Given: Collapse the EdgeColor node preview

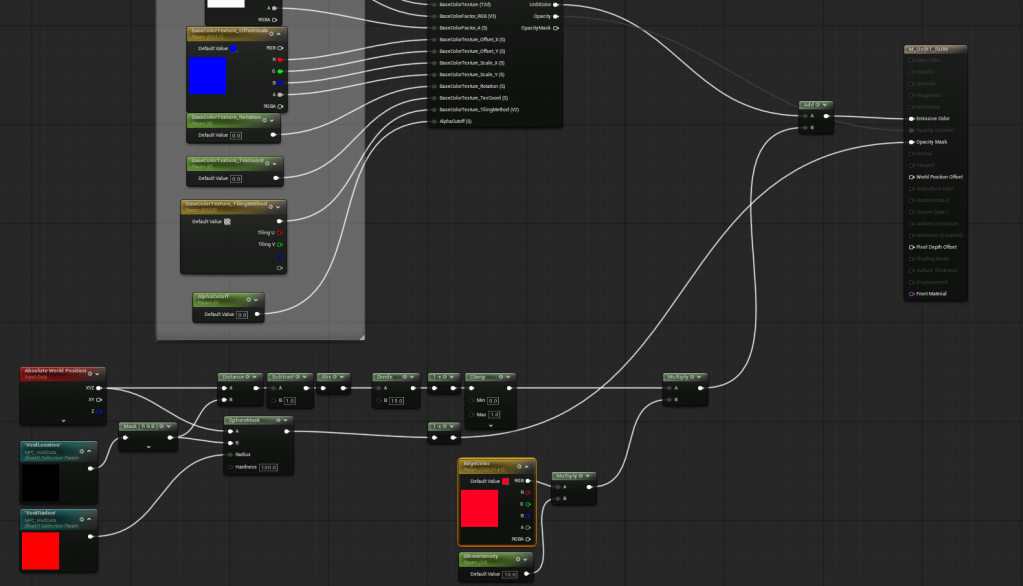Looking at the screenshot, I should tap(528, 465).
